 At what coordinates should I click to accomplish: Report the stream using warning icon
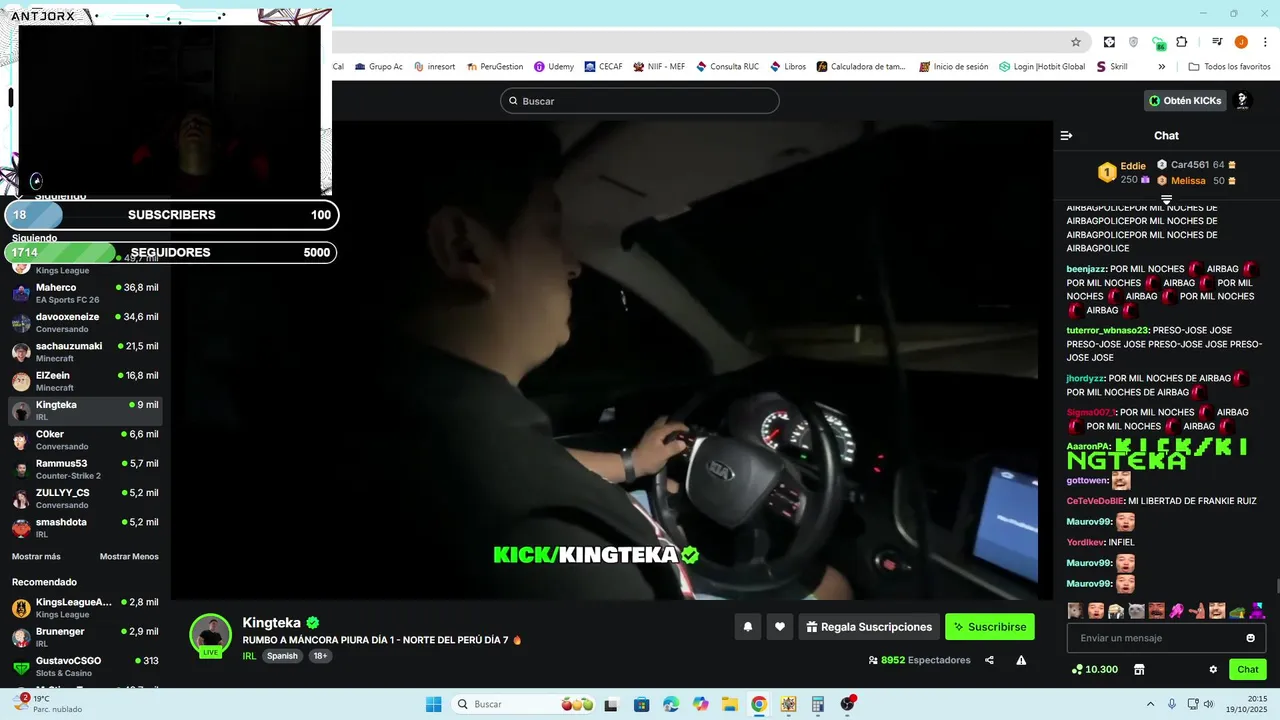1021,660
